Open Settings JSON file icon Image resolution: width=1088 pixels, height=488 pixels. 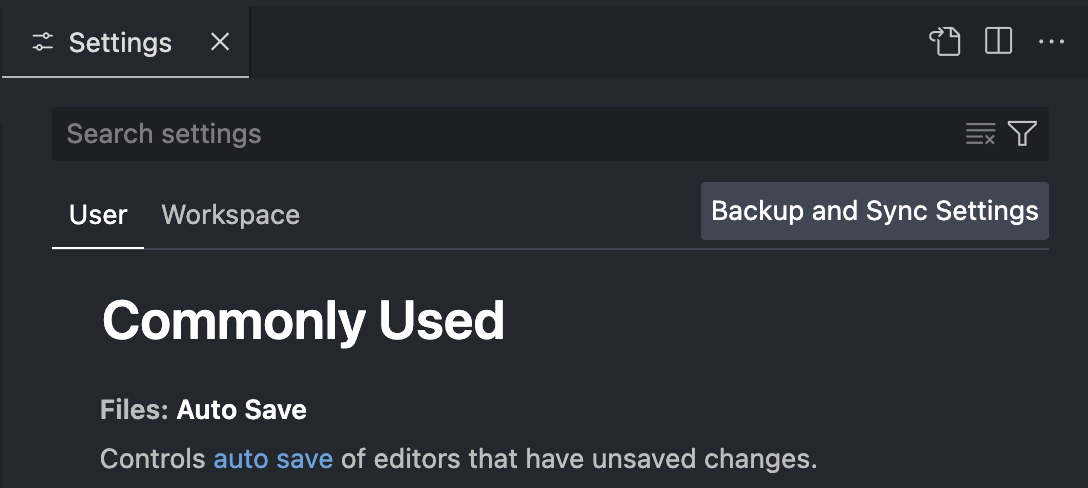point(945,41)
